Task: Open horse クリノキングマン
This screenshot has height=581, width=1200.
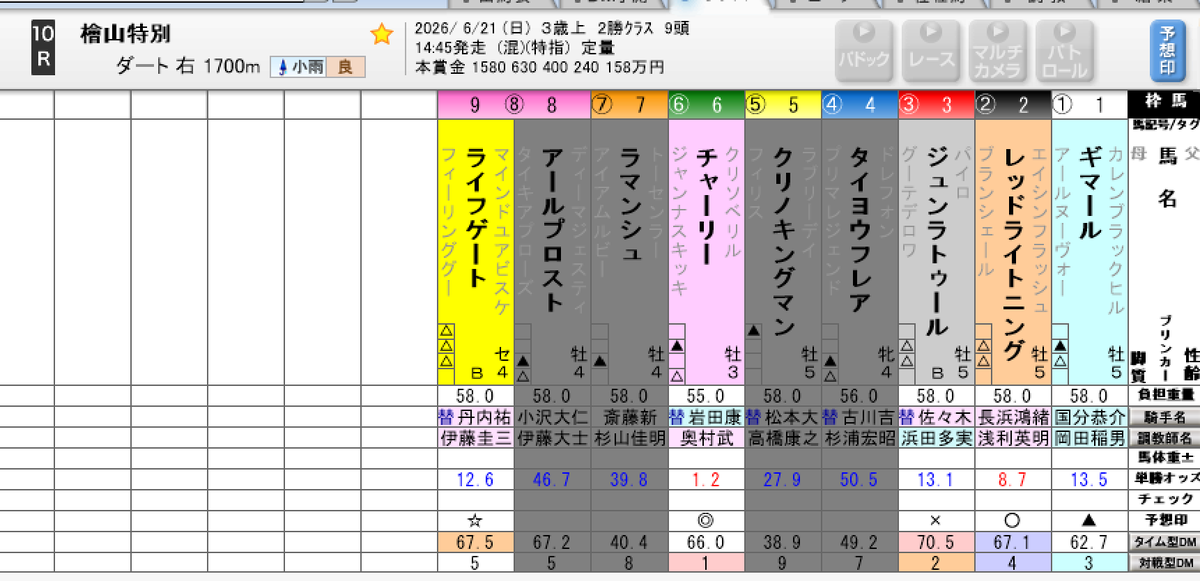Action: click(x=784, y=241)
